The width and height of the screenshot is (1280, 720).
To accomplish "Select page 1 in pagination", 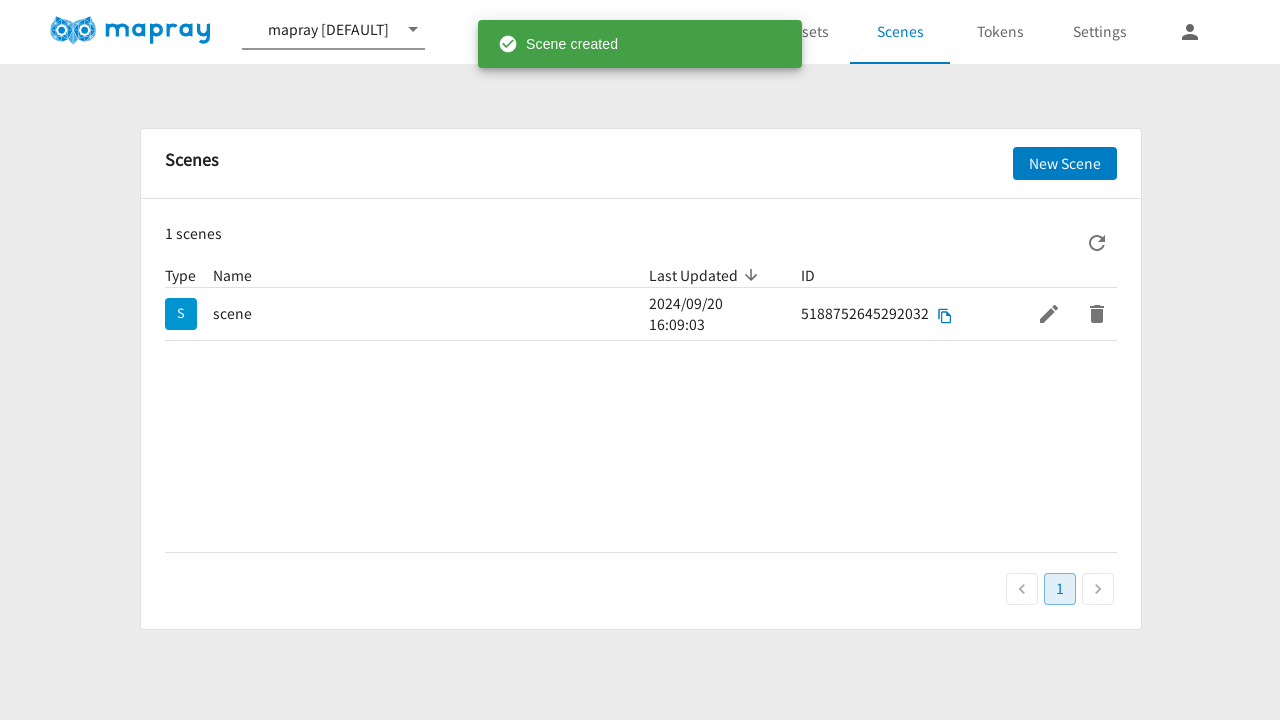I will pyautogui.click(x=1059, y=589).
